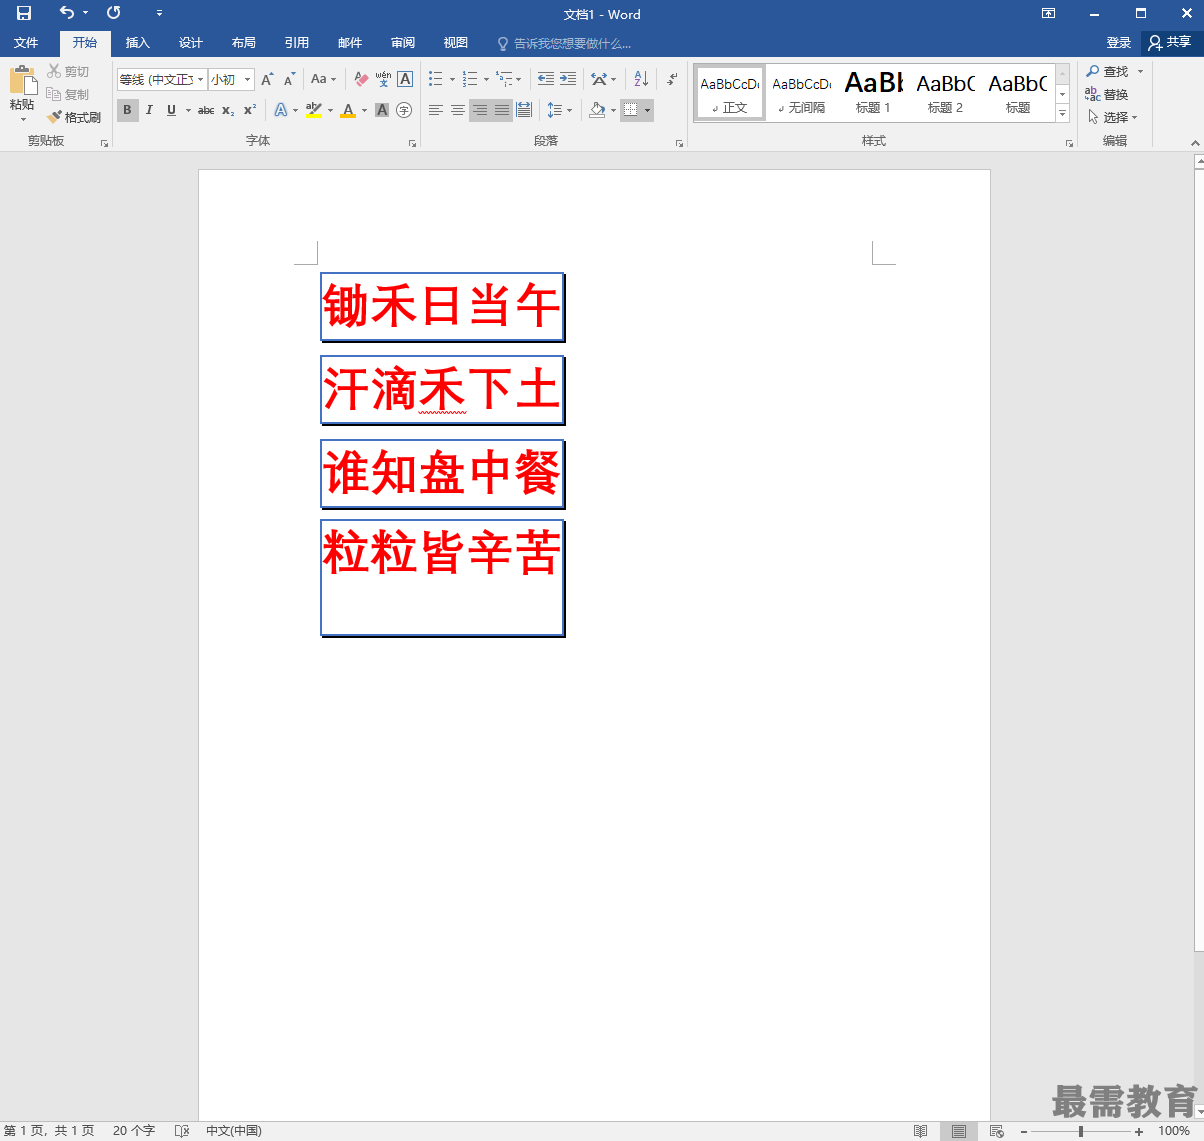Open the 选择 select dropdown
The width and height of the screenshot is (1204, 1141).
(1113, 118)
